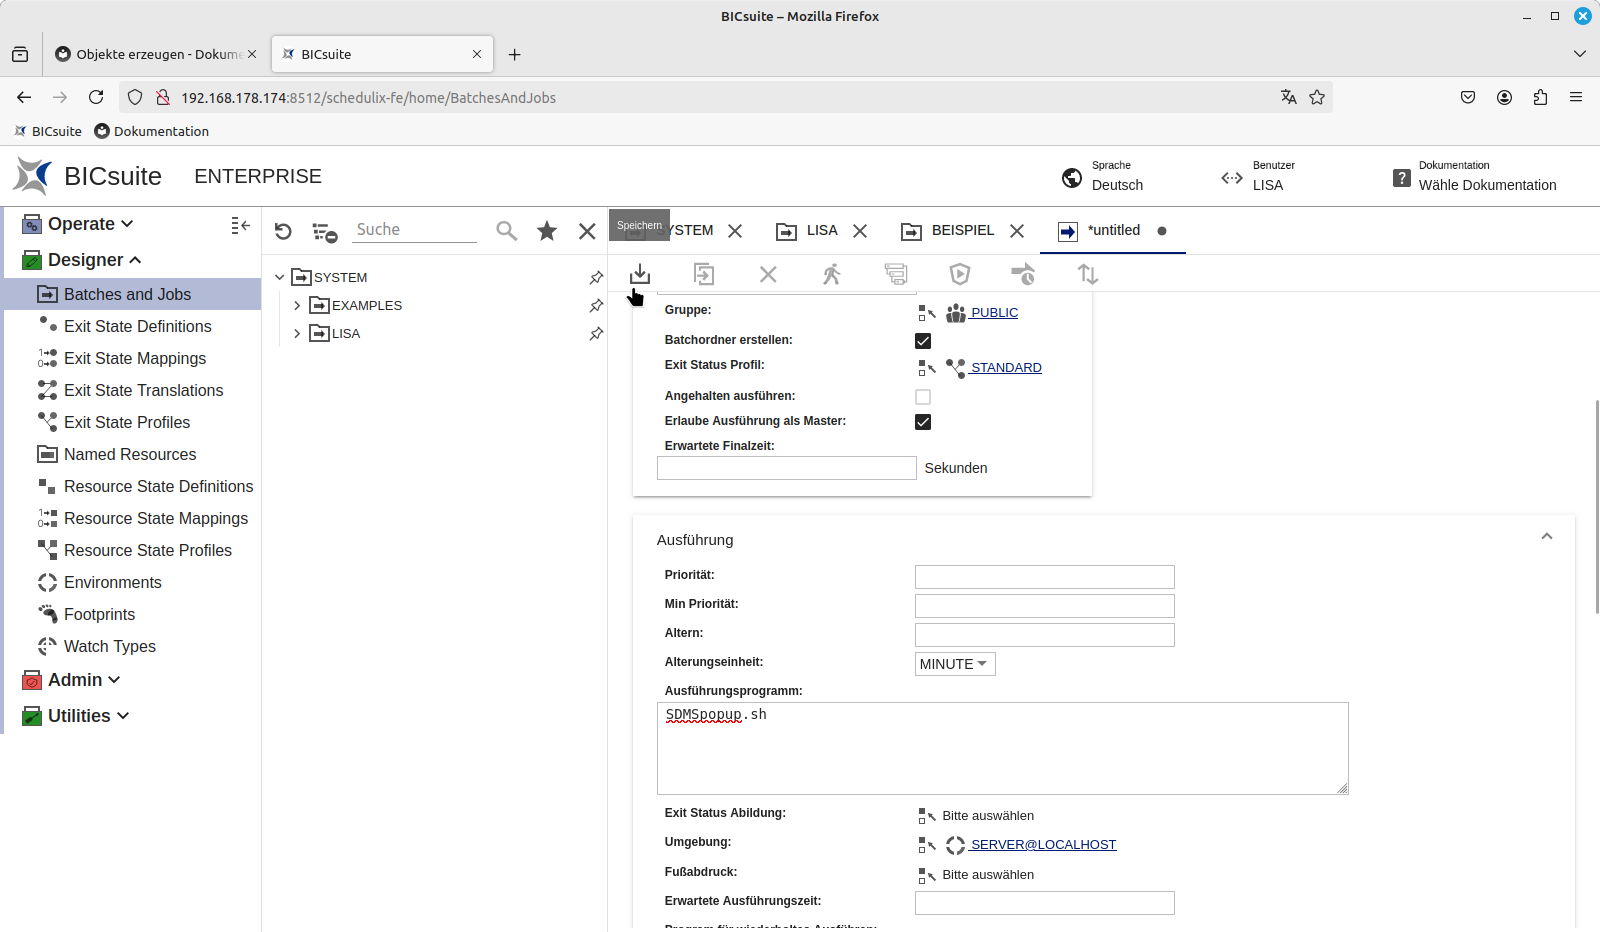Click the STANDARD exit status profile link
Viewport: 1600px width, 932px height.
pos(1005,368)
